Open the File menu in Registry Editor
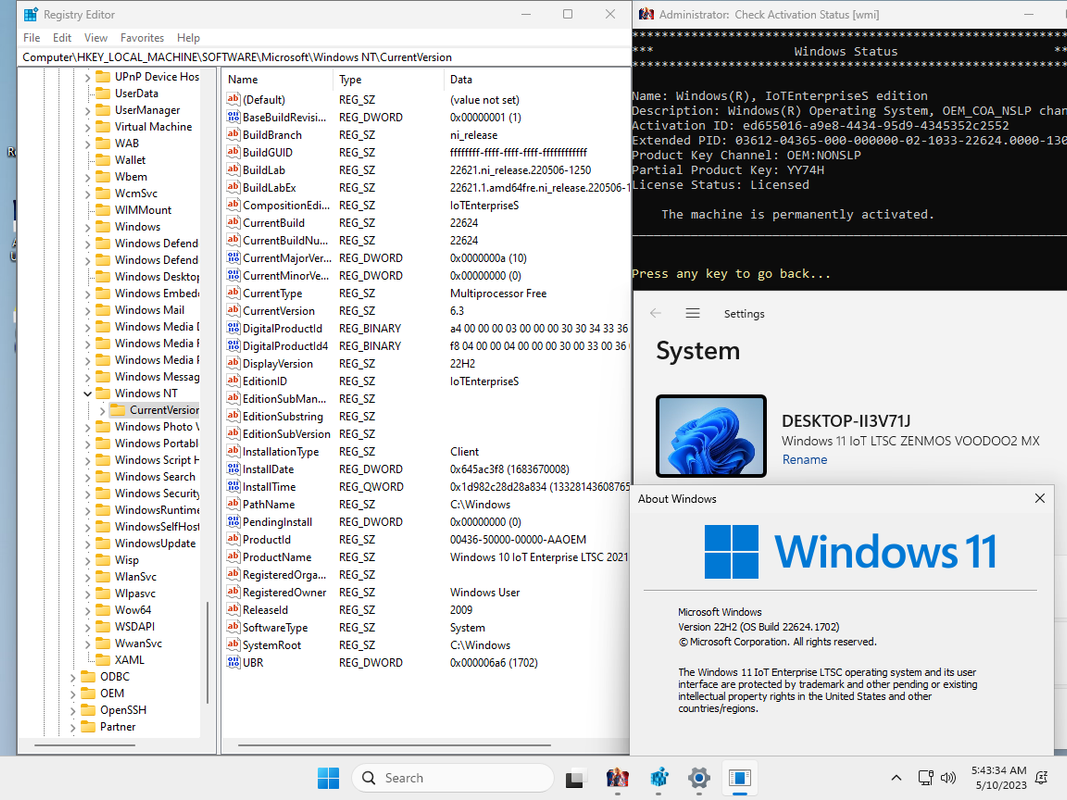Screen dimensions: 1067x800 31,38
